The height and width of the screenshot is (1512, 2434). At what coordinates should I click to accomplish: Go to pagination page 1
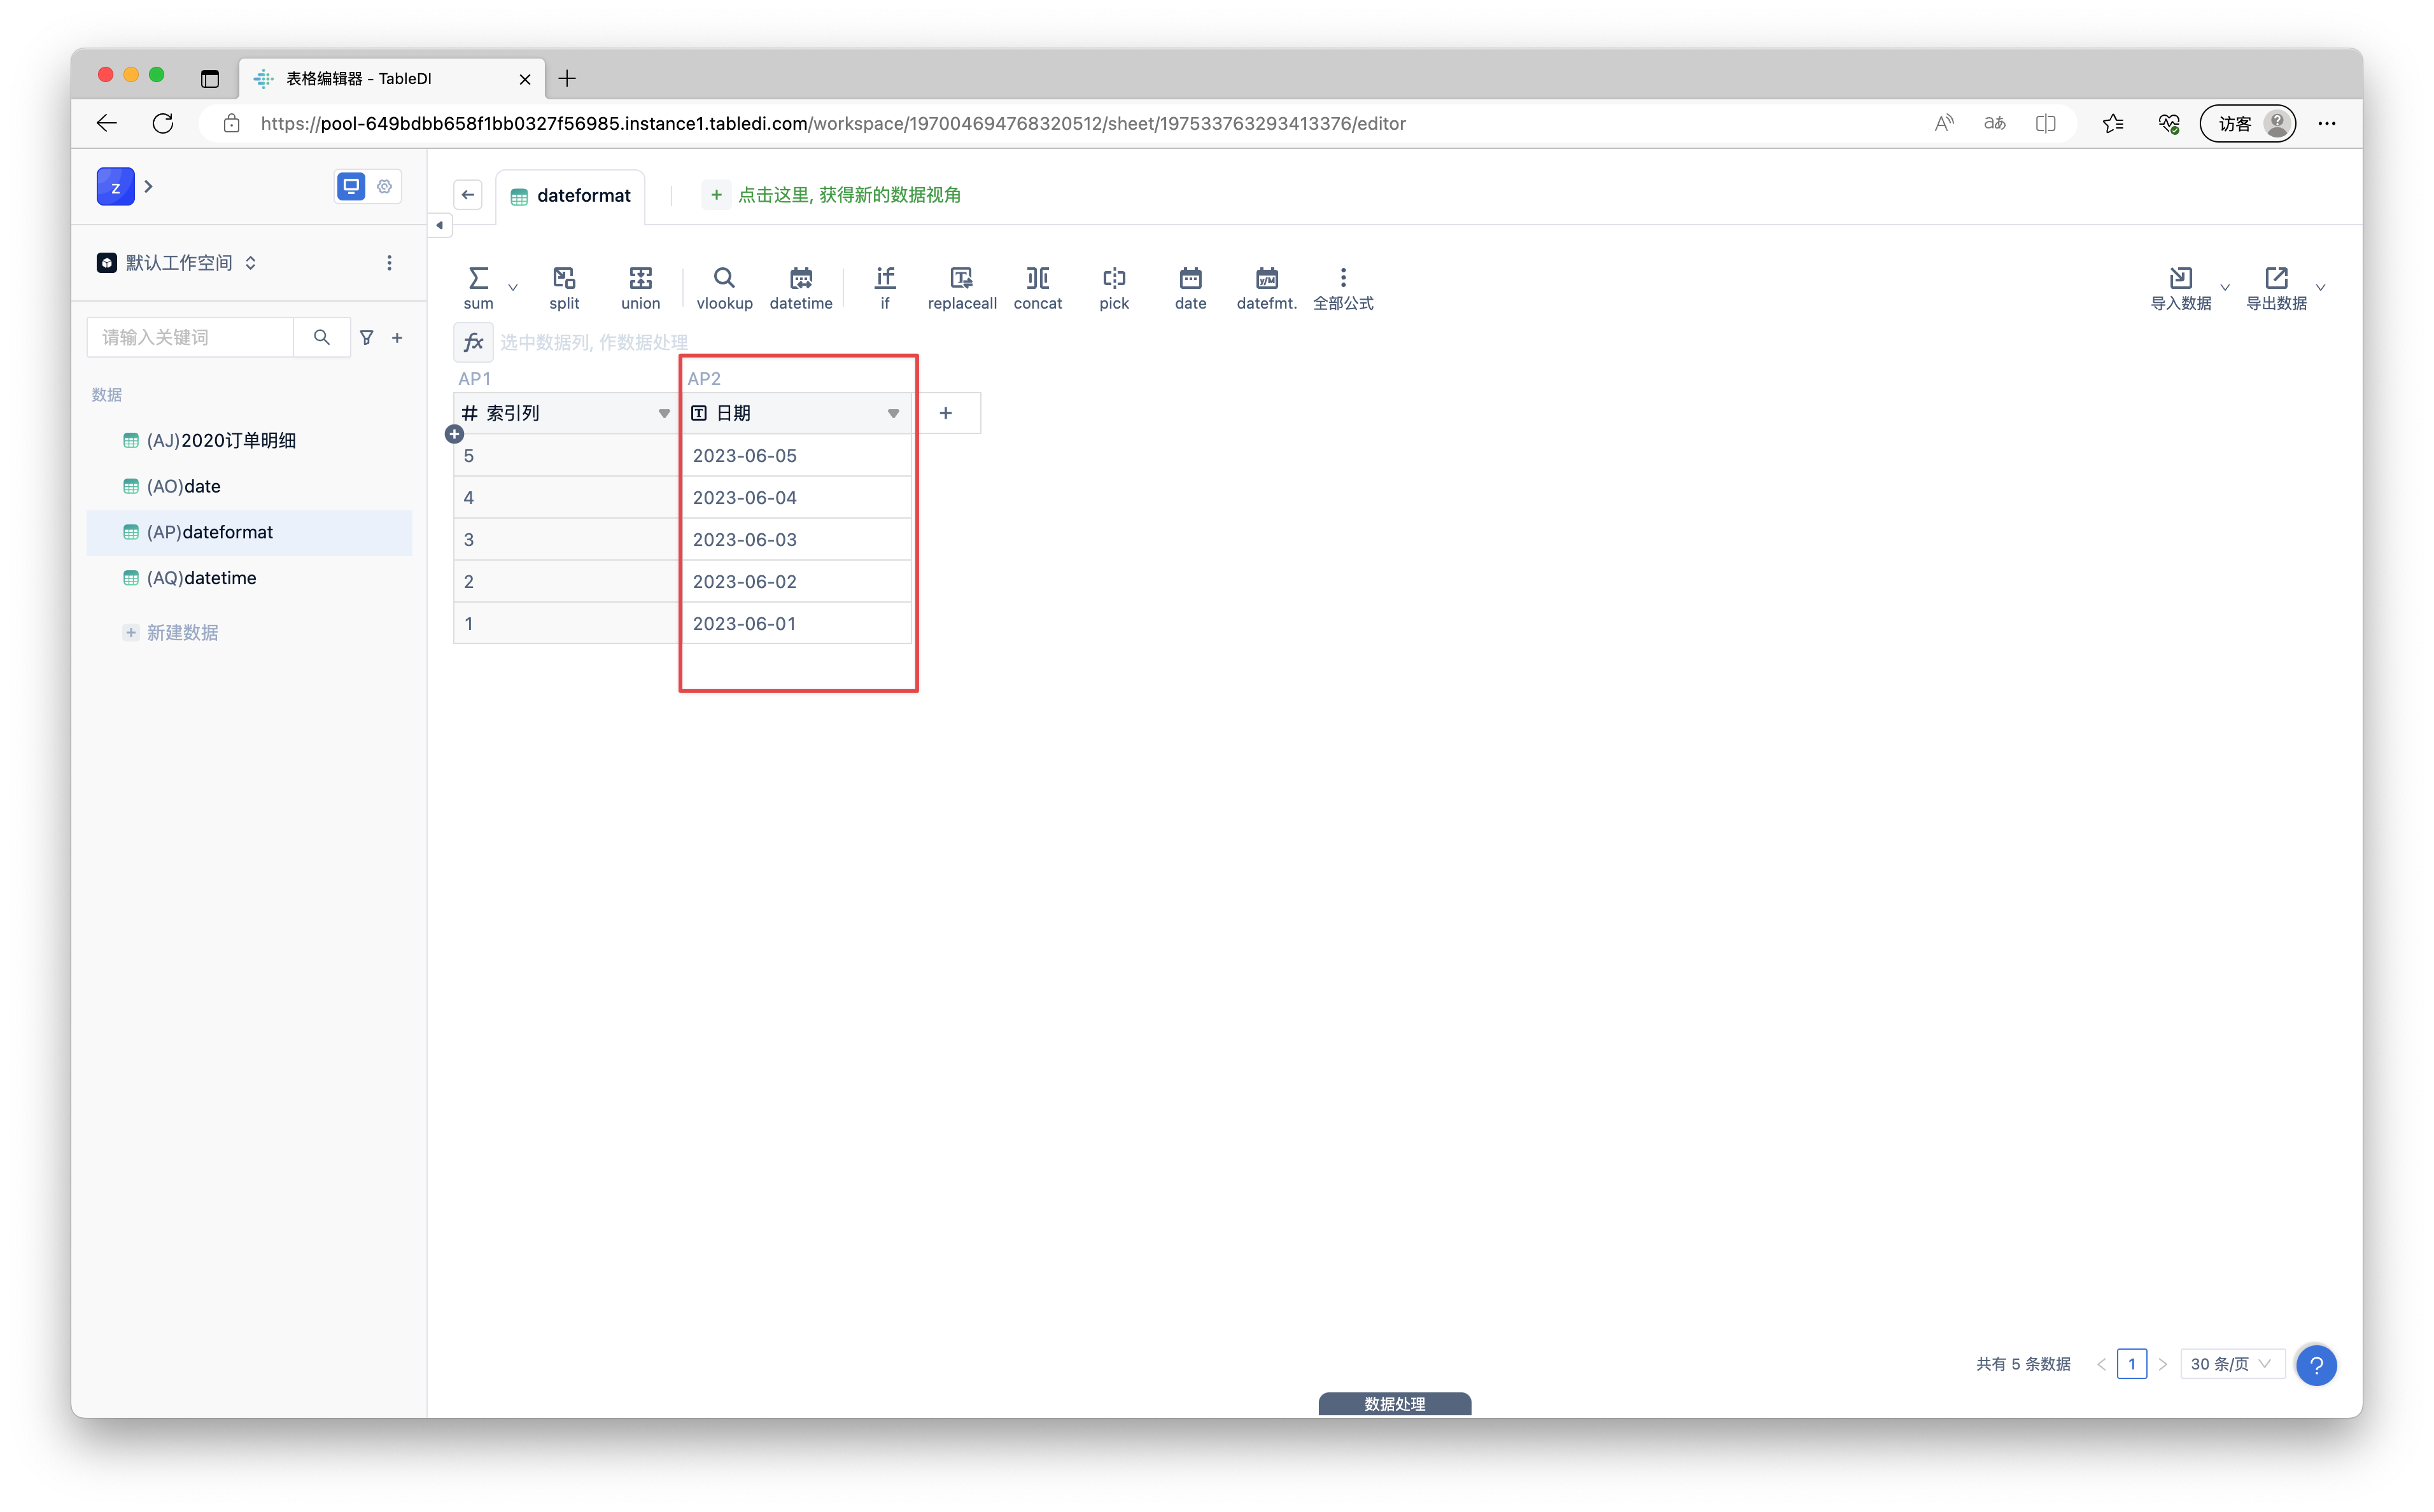click(x=2131, y=1364)
